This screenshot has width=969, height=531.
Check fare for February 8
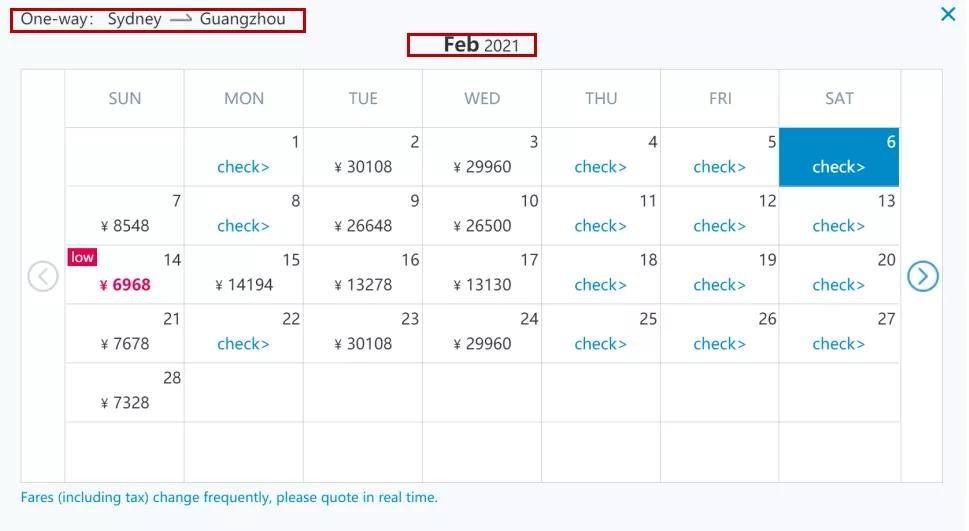(x=243, y=226)
